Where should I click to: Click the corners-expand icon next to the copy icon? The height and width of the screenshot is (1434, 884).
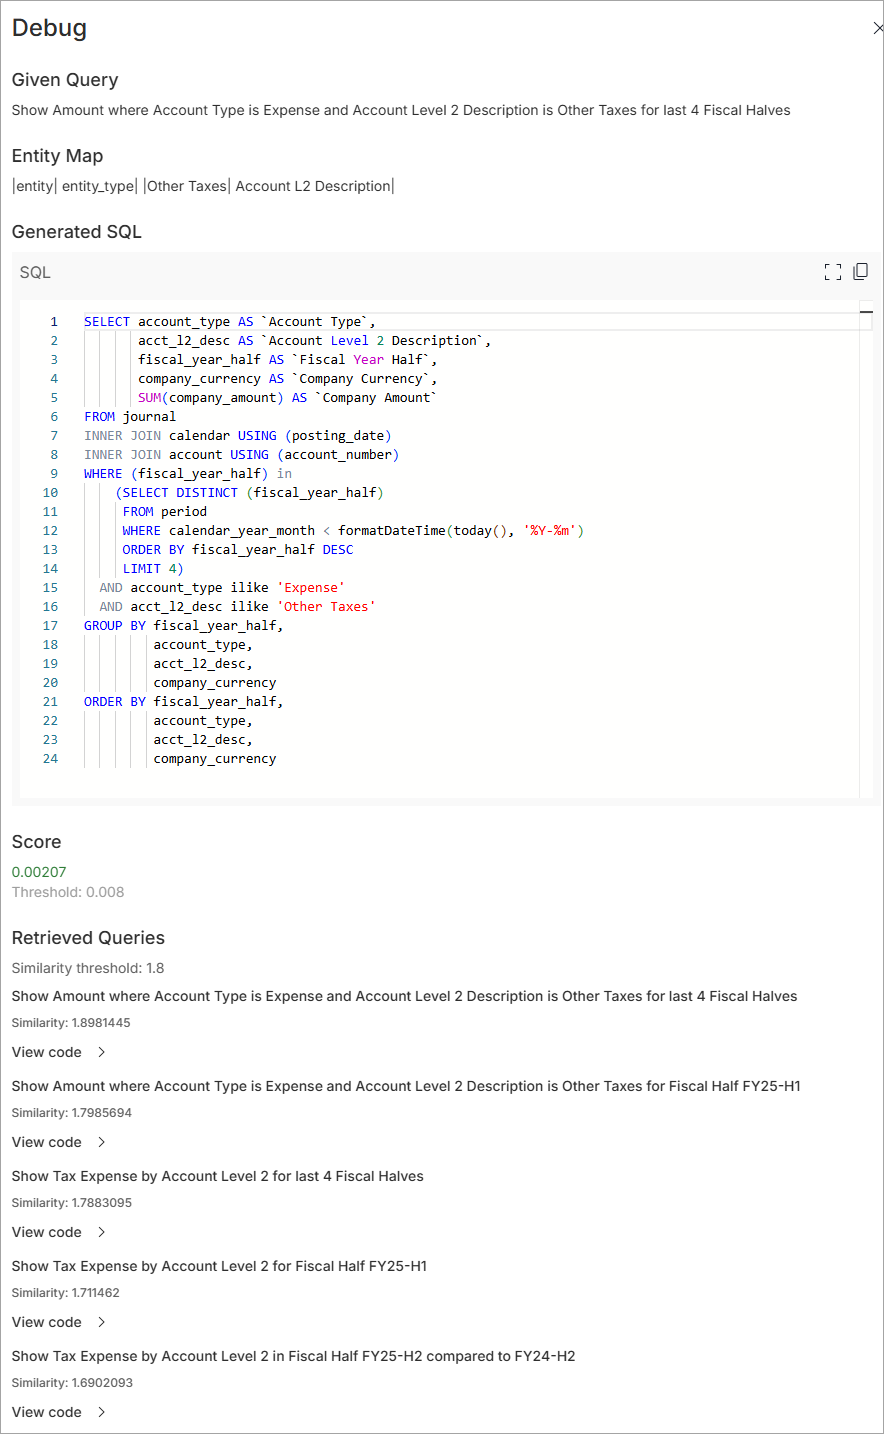click(x=833, y=271)
